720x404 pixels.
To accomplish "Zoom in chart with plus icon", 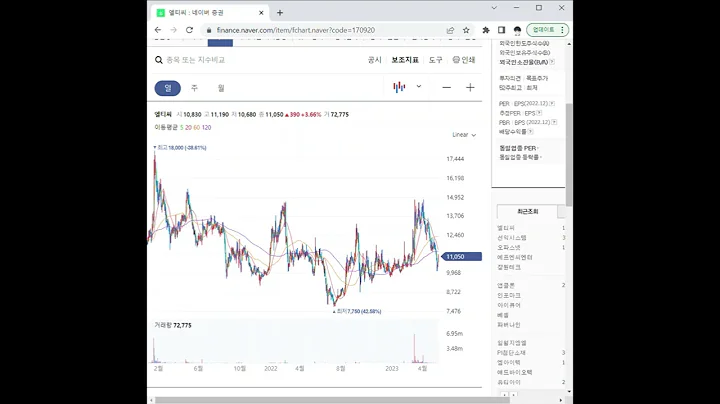I will [x=470, y=87].
